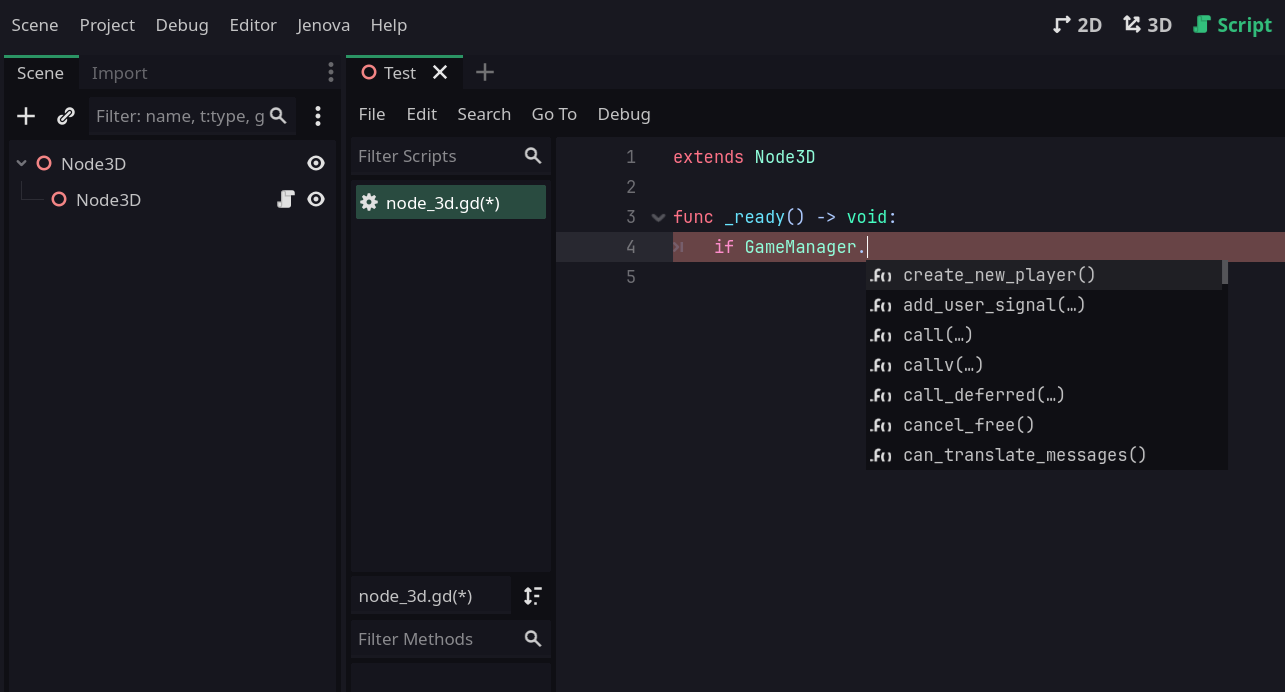Choose callv(…) from autocomplete
The height and width of the screenshot is (692, 1285).
(1043, 365)
